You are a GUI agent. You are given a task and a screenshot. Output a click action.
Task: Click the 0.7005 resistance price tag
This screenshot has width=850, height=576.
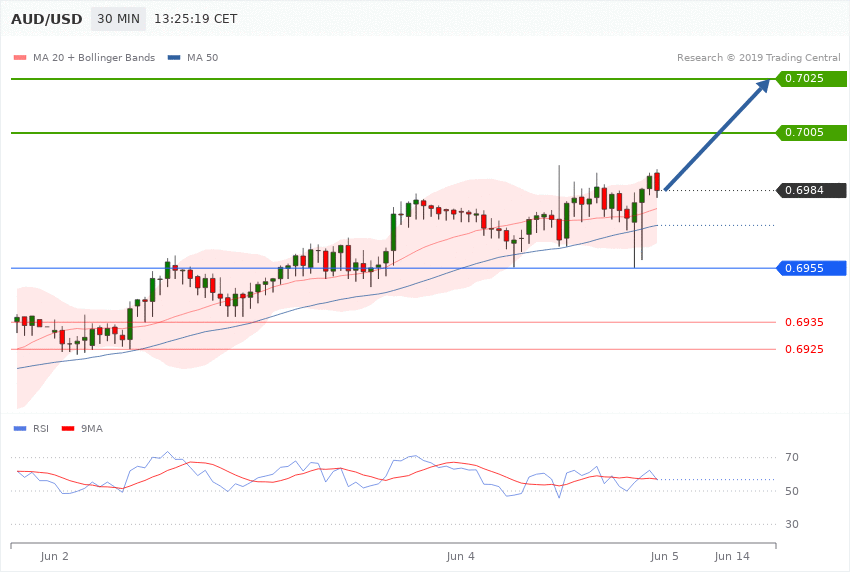coord(812,133)
